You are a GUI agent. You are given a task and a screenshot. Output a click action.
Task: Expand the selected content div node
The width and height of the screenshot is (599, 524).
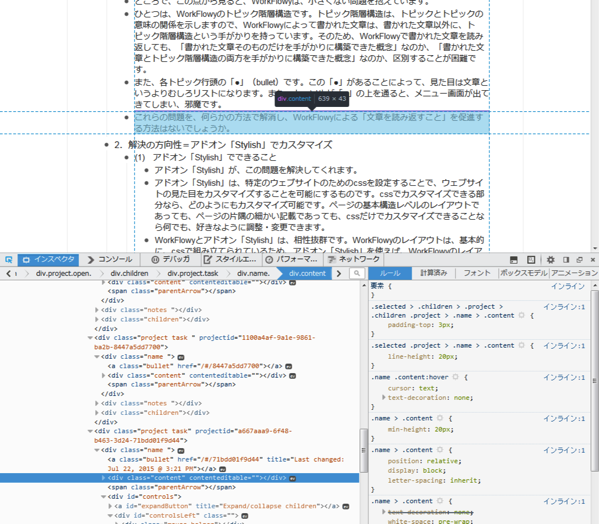click(103, 478)
